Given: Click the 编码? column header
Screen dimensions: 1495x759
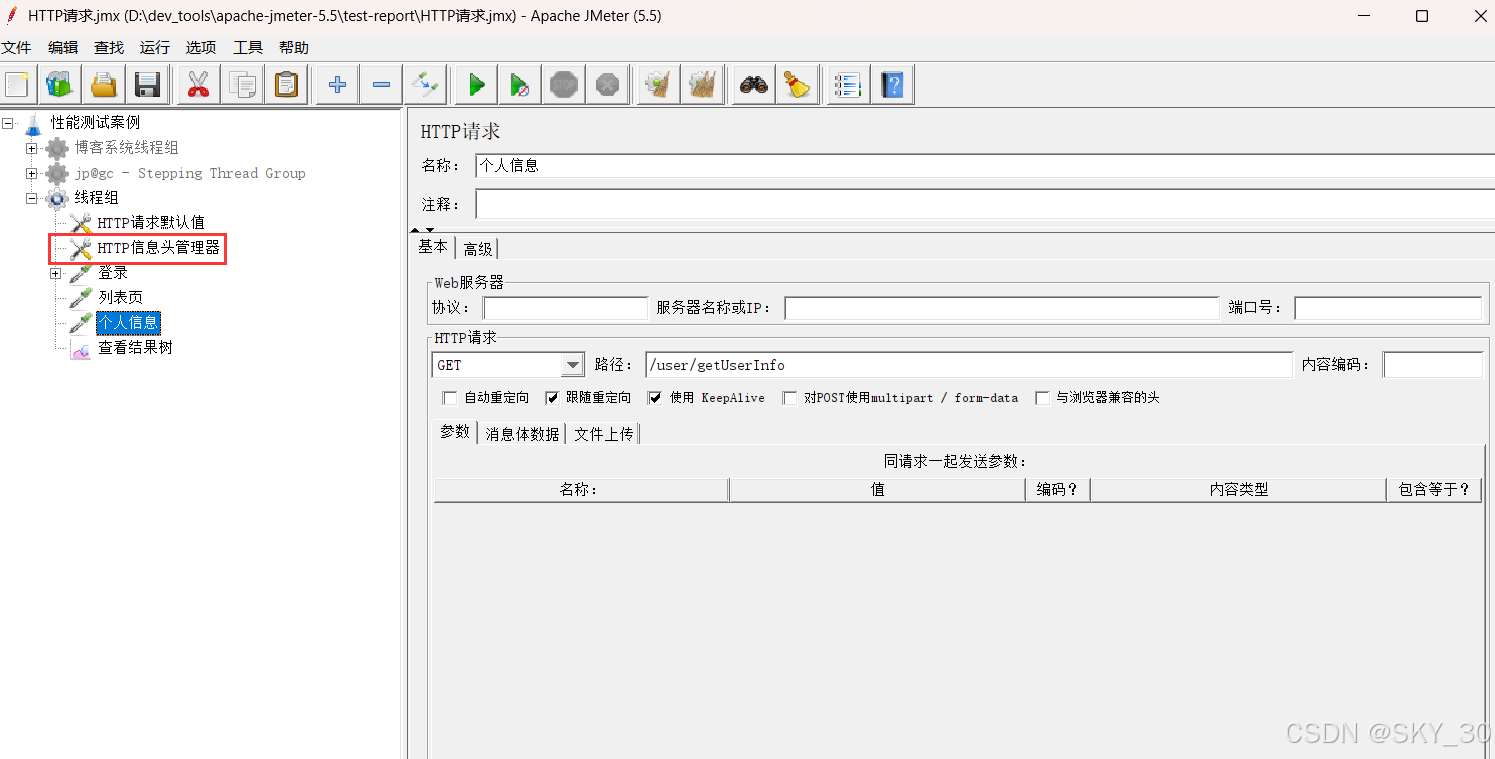Looking at the screenshot, I should 1058,489.
